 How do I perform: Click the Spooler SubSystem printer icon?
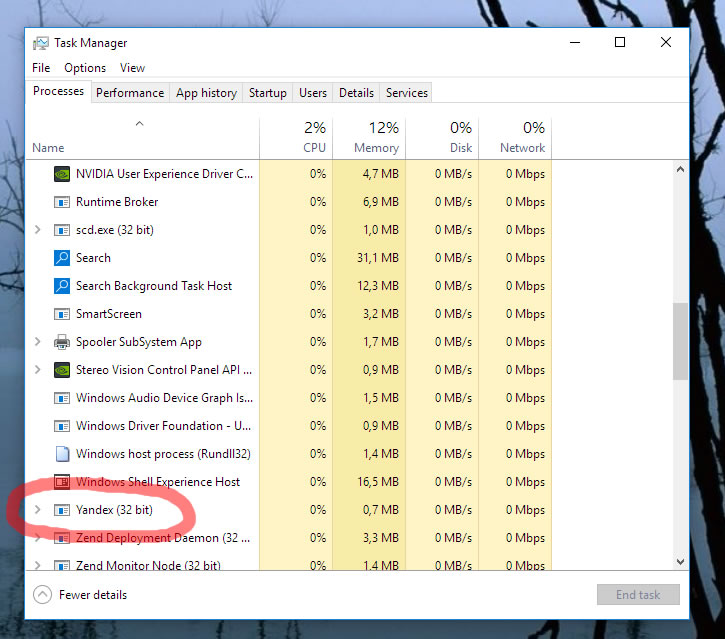[61, 342]
